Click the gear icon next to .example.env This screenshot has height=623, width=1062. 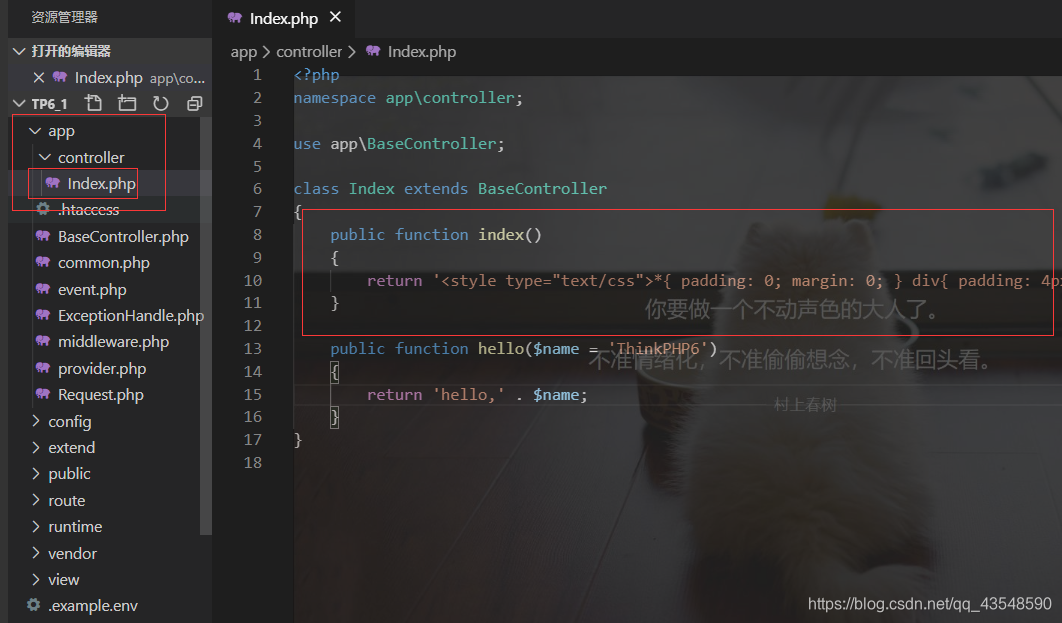33,605
